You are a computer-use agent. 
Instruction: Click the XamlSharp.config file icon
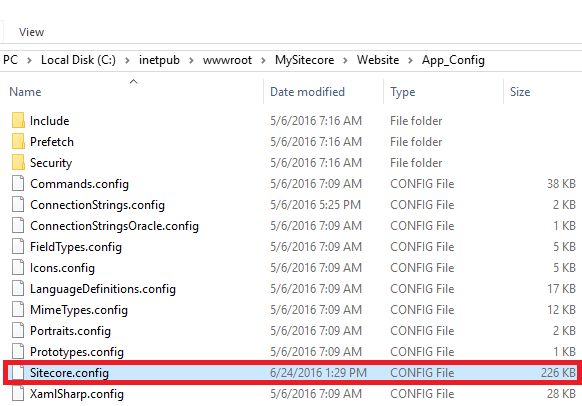point(18,393)
